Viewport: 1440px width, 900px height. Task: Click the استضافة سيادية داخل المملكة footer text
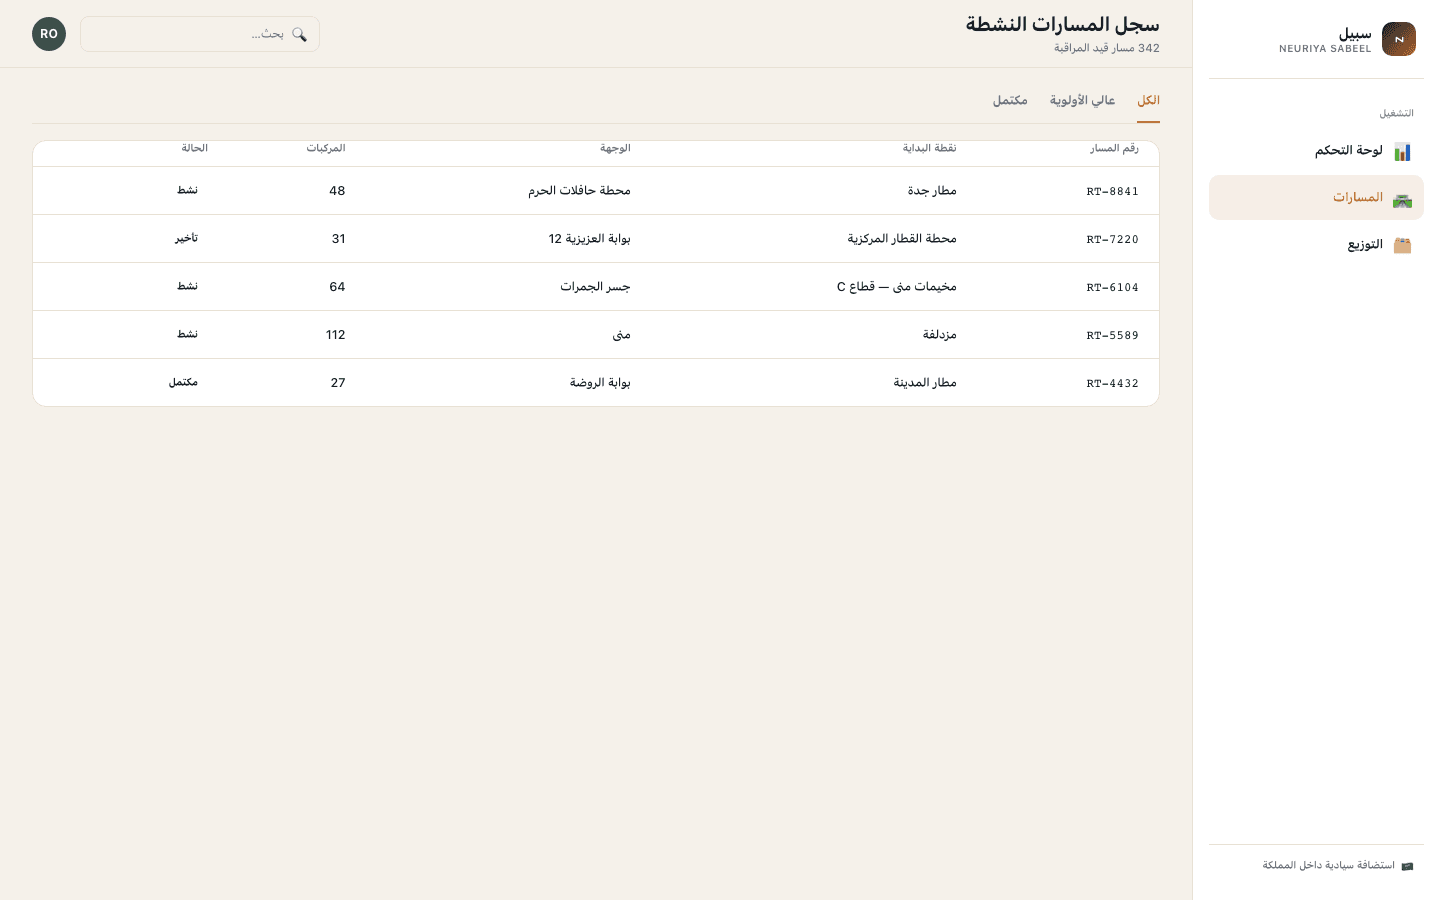coord(1328,866)
